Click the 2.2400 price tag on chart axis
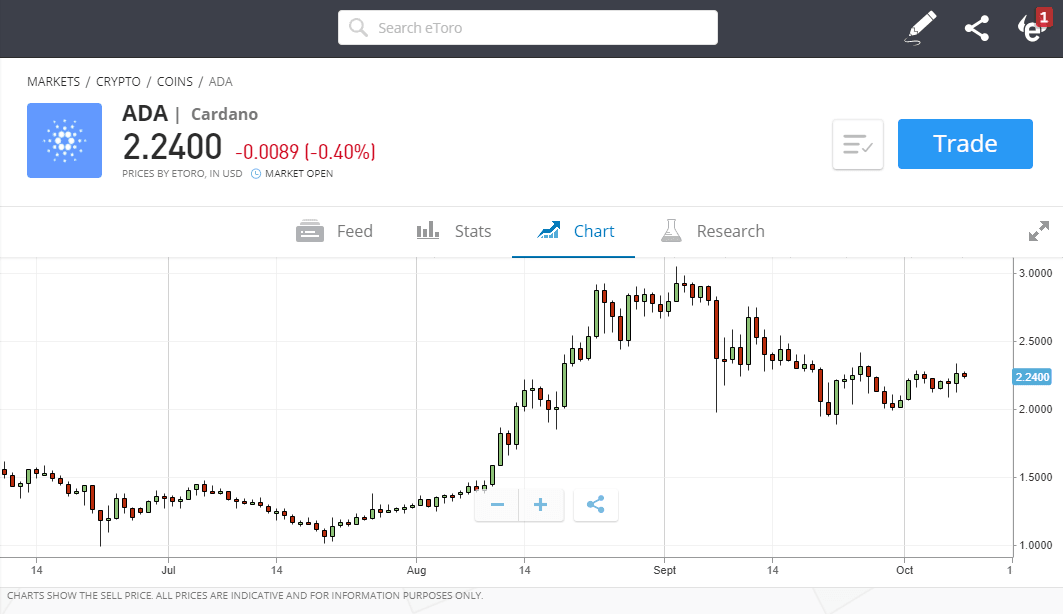Viewport: 1063px width, 614px height. click(1030, 376)
